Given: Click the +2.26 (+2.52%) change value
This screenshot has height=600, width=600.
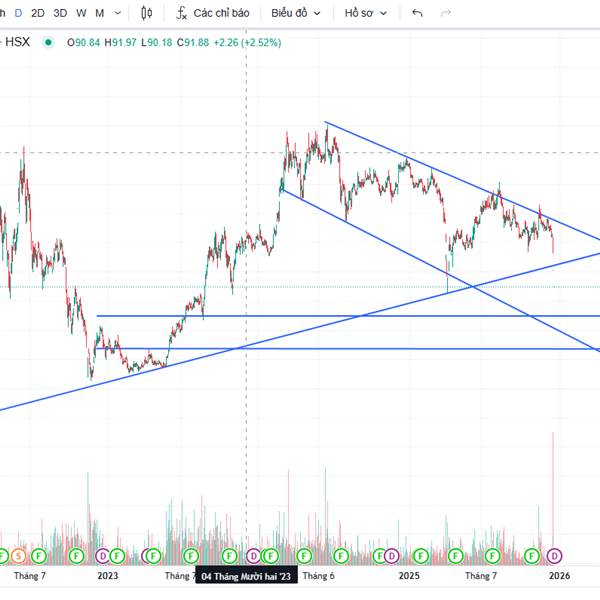Looking at the screenshot, I should pos(247,42).
